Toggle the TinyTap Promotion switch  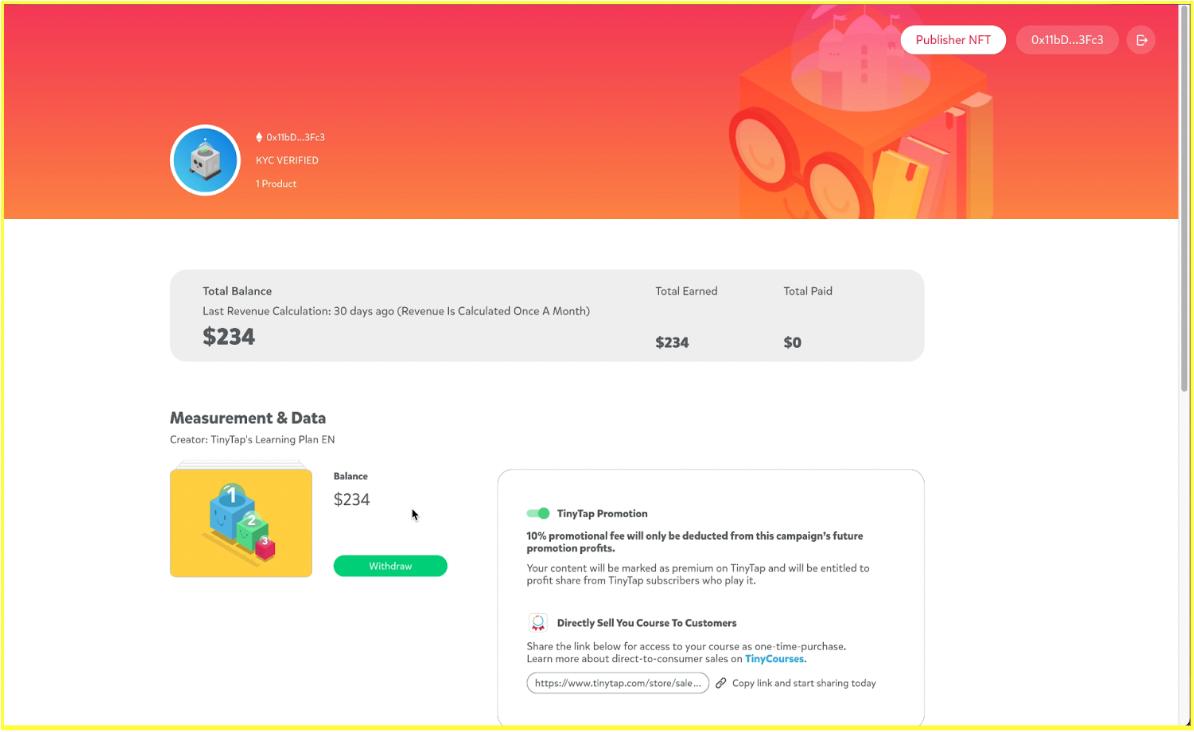coord(538,513)
